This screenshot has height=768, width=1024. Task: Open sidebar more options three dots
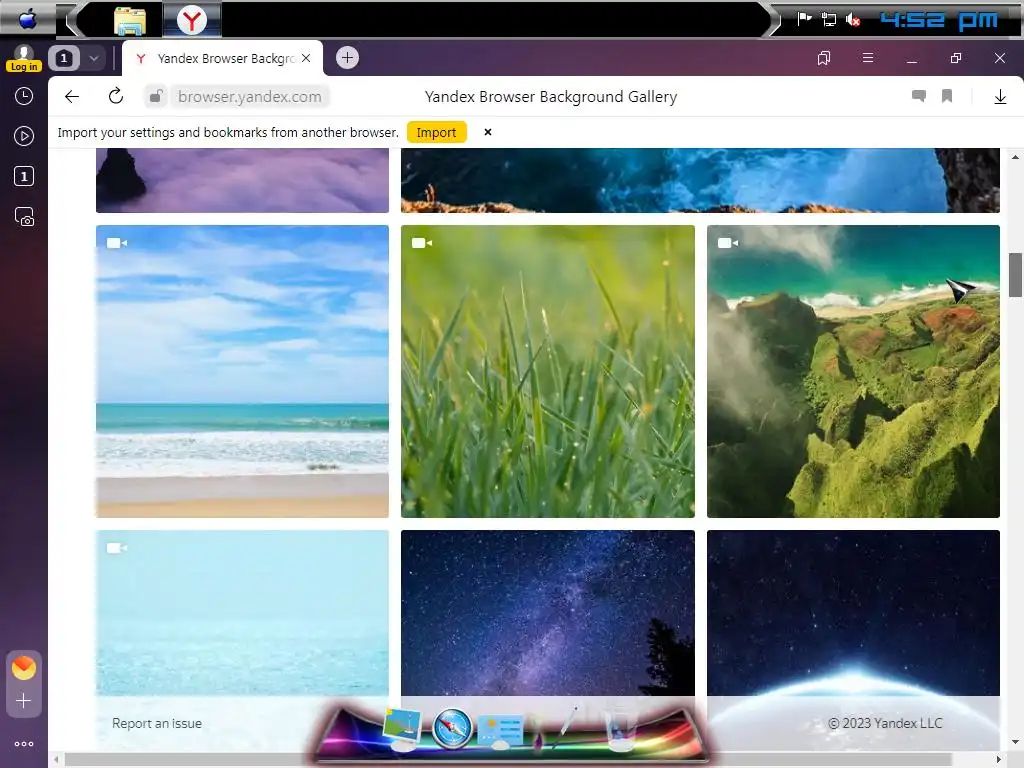click(24, 744)
